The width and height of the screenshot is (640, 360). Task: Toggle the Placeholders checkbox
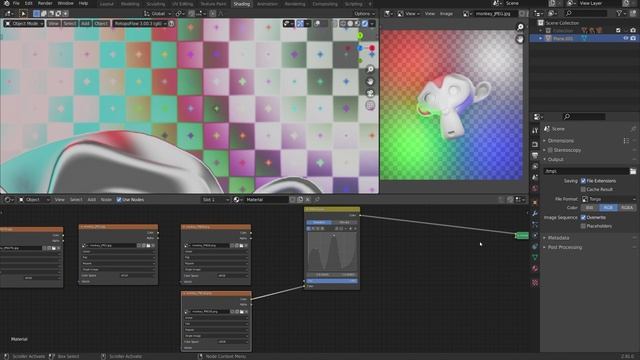coord(583,226)
